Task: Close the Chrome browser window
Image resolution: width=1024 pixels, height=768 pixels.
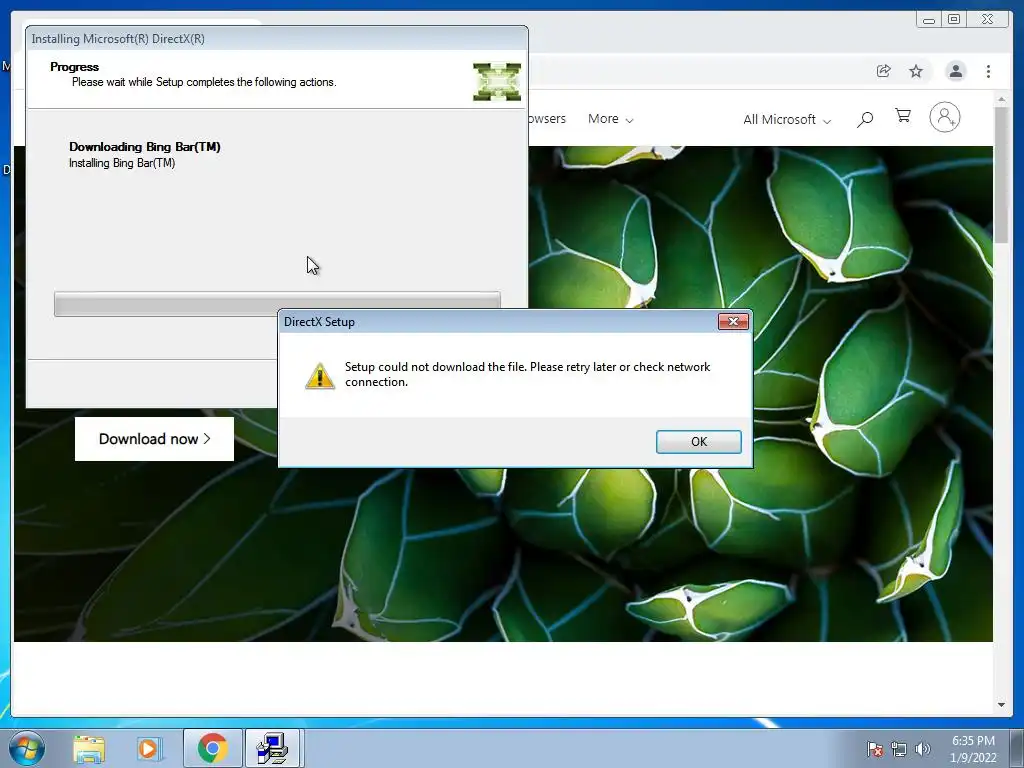Action: coord(987,20)
